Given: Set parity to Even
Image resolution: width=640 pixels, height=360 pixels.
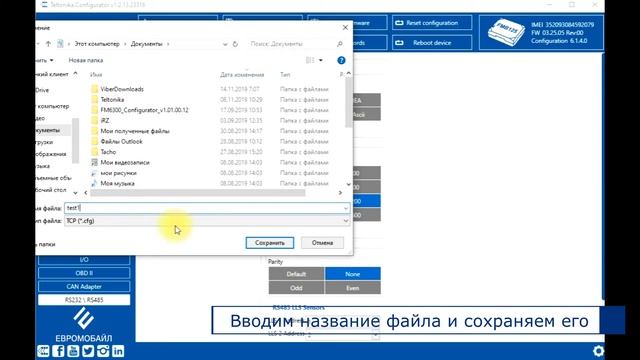Looking at the screenshot, I should [353, 288].
